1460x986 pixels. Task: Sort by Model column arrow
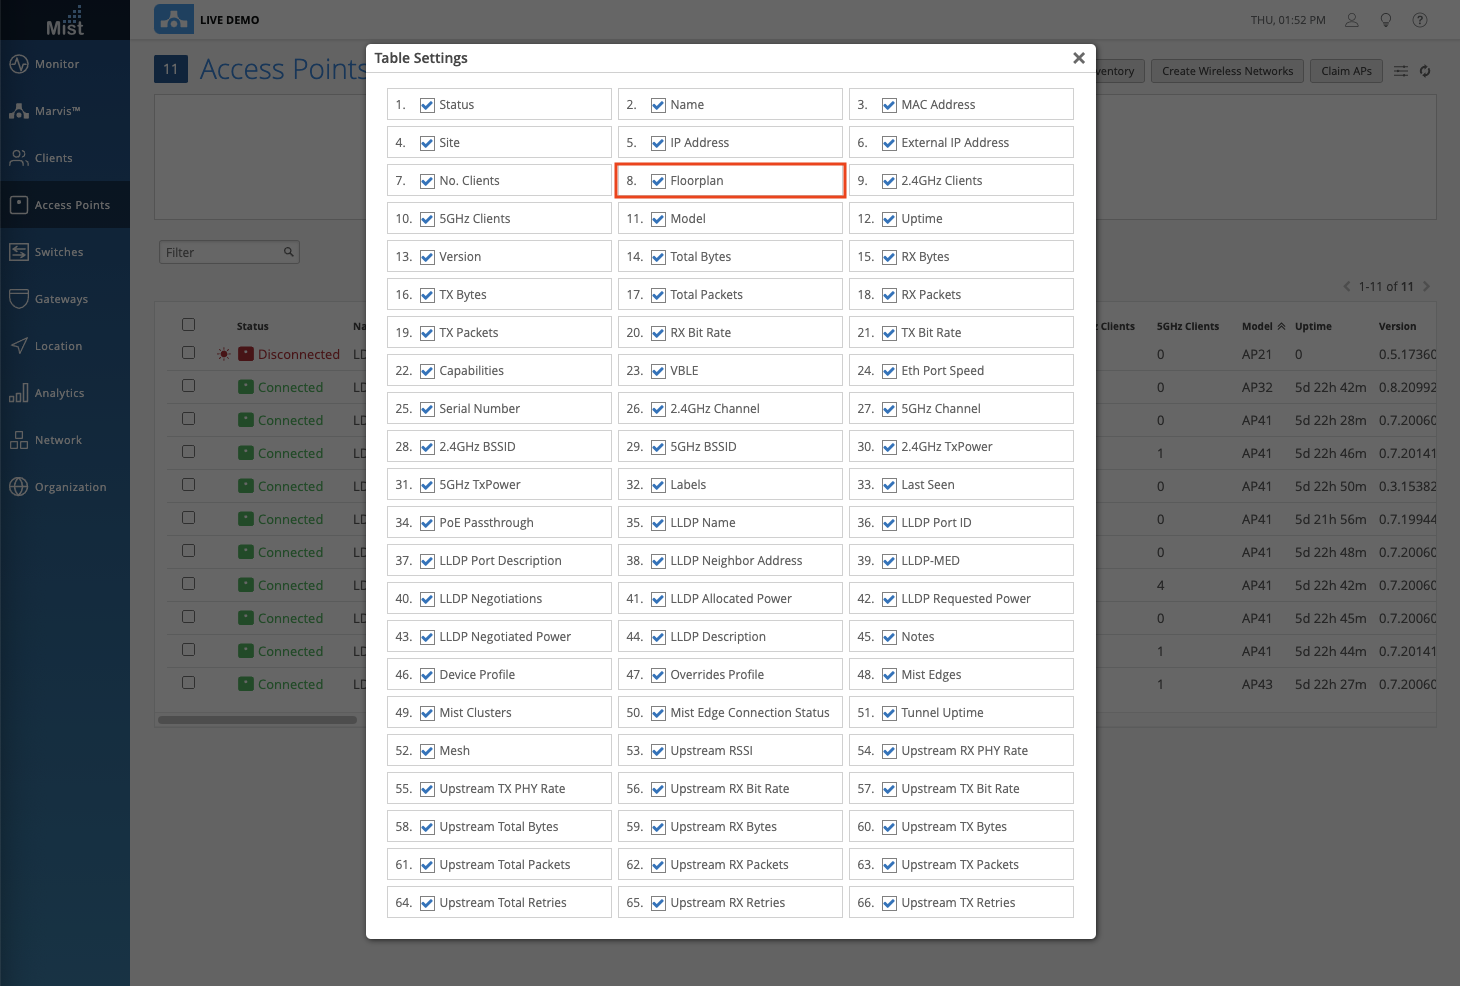[x=1282, y=327]
